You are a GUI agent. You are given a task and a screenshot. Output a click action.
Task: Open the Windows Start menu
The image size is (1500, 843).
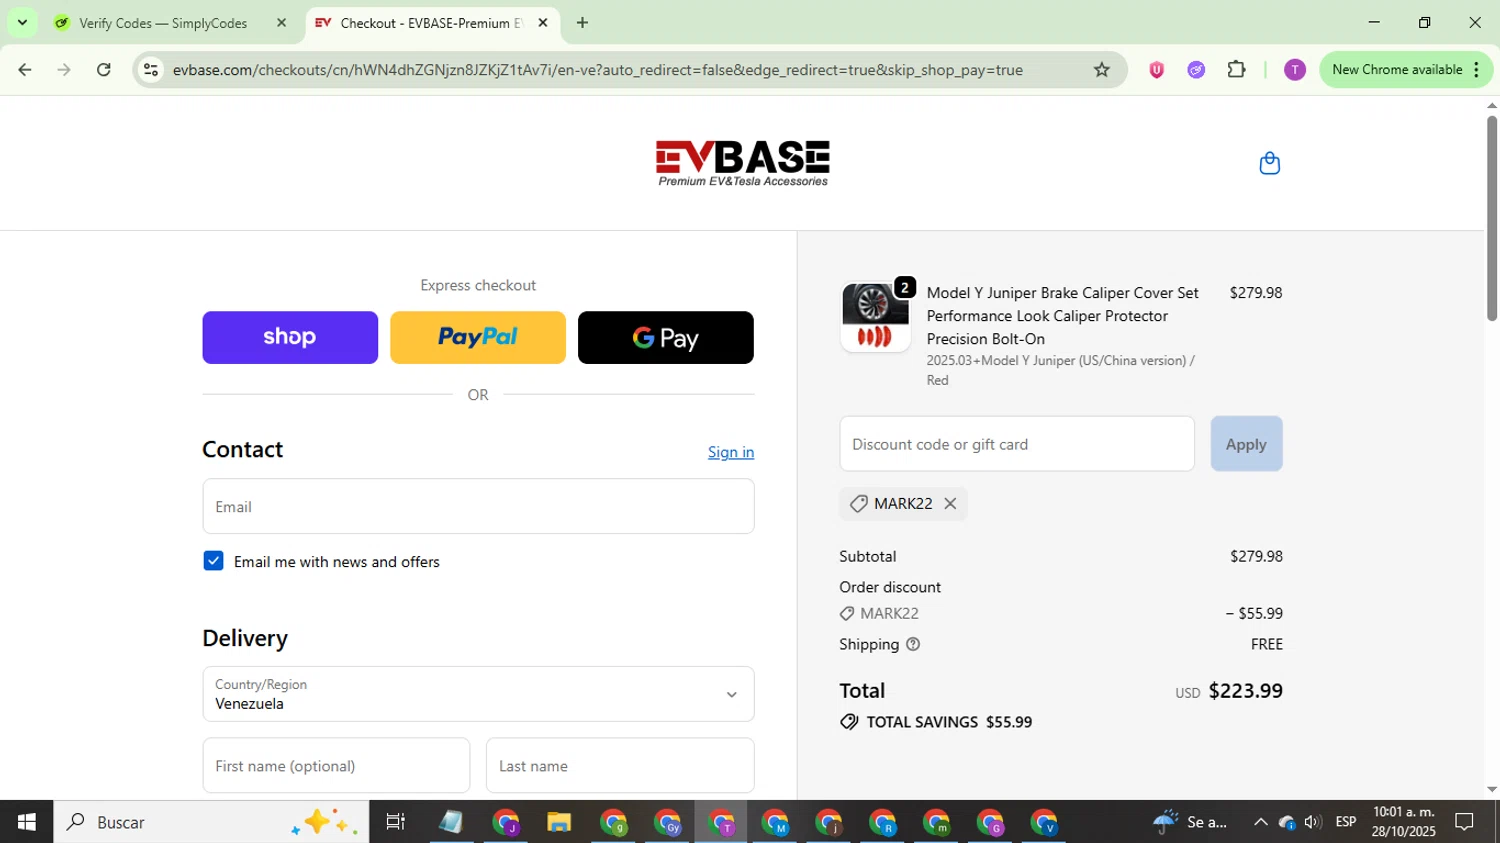(26, 822)
